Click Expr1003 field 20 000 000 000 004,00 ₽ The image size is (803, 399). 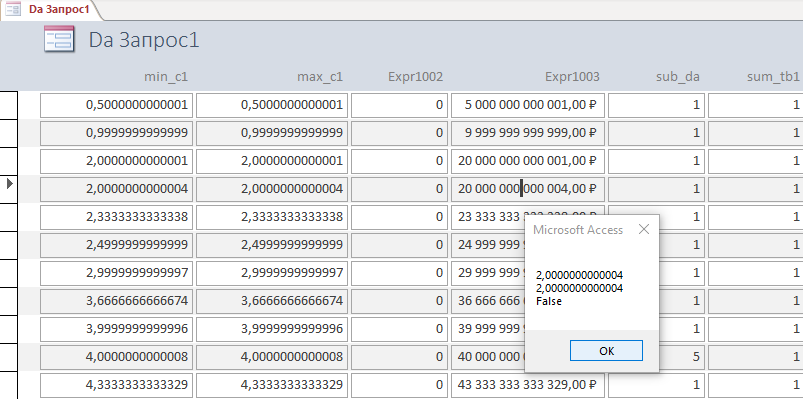(528, 189)
